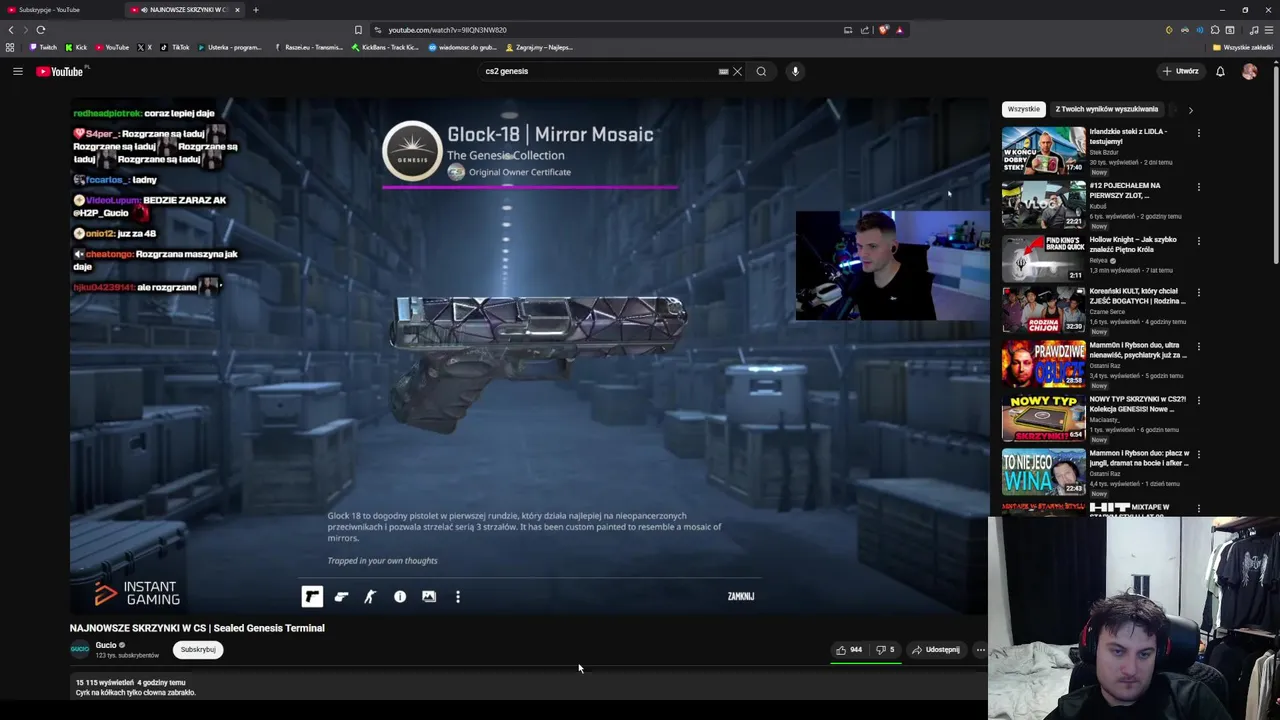Screen dimensions: 1280x720
Task: Click the weapon inspect info icon
Action: pos(400,596)
